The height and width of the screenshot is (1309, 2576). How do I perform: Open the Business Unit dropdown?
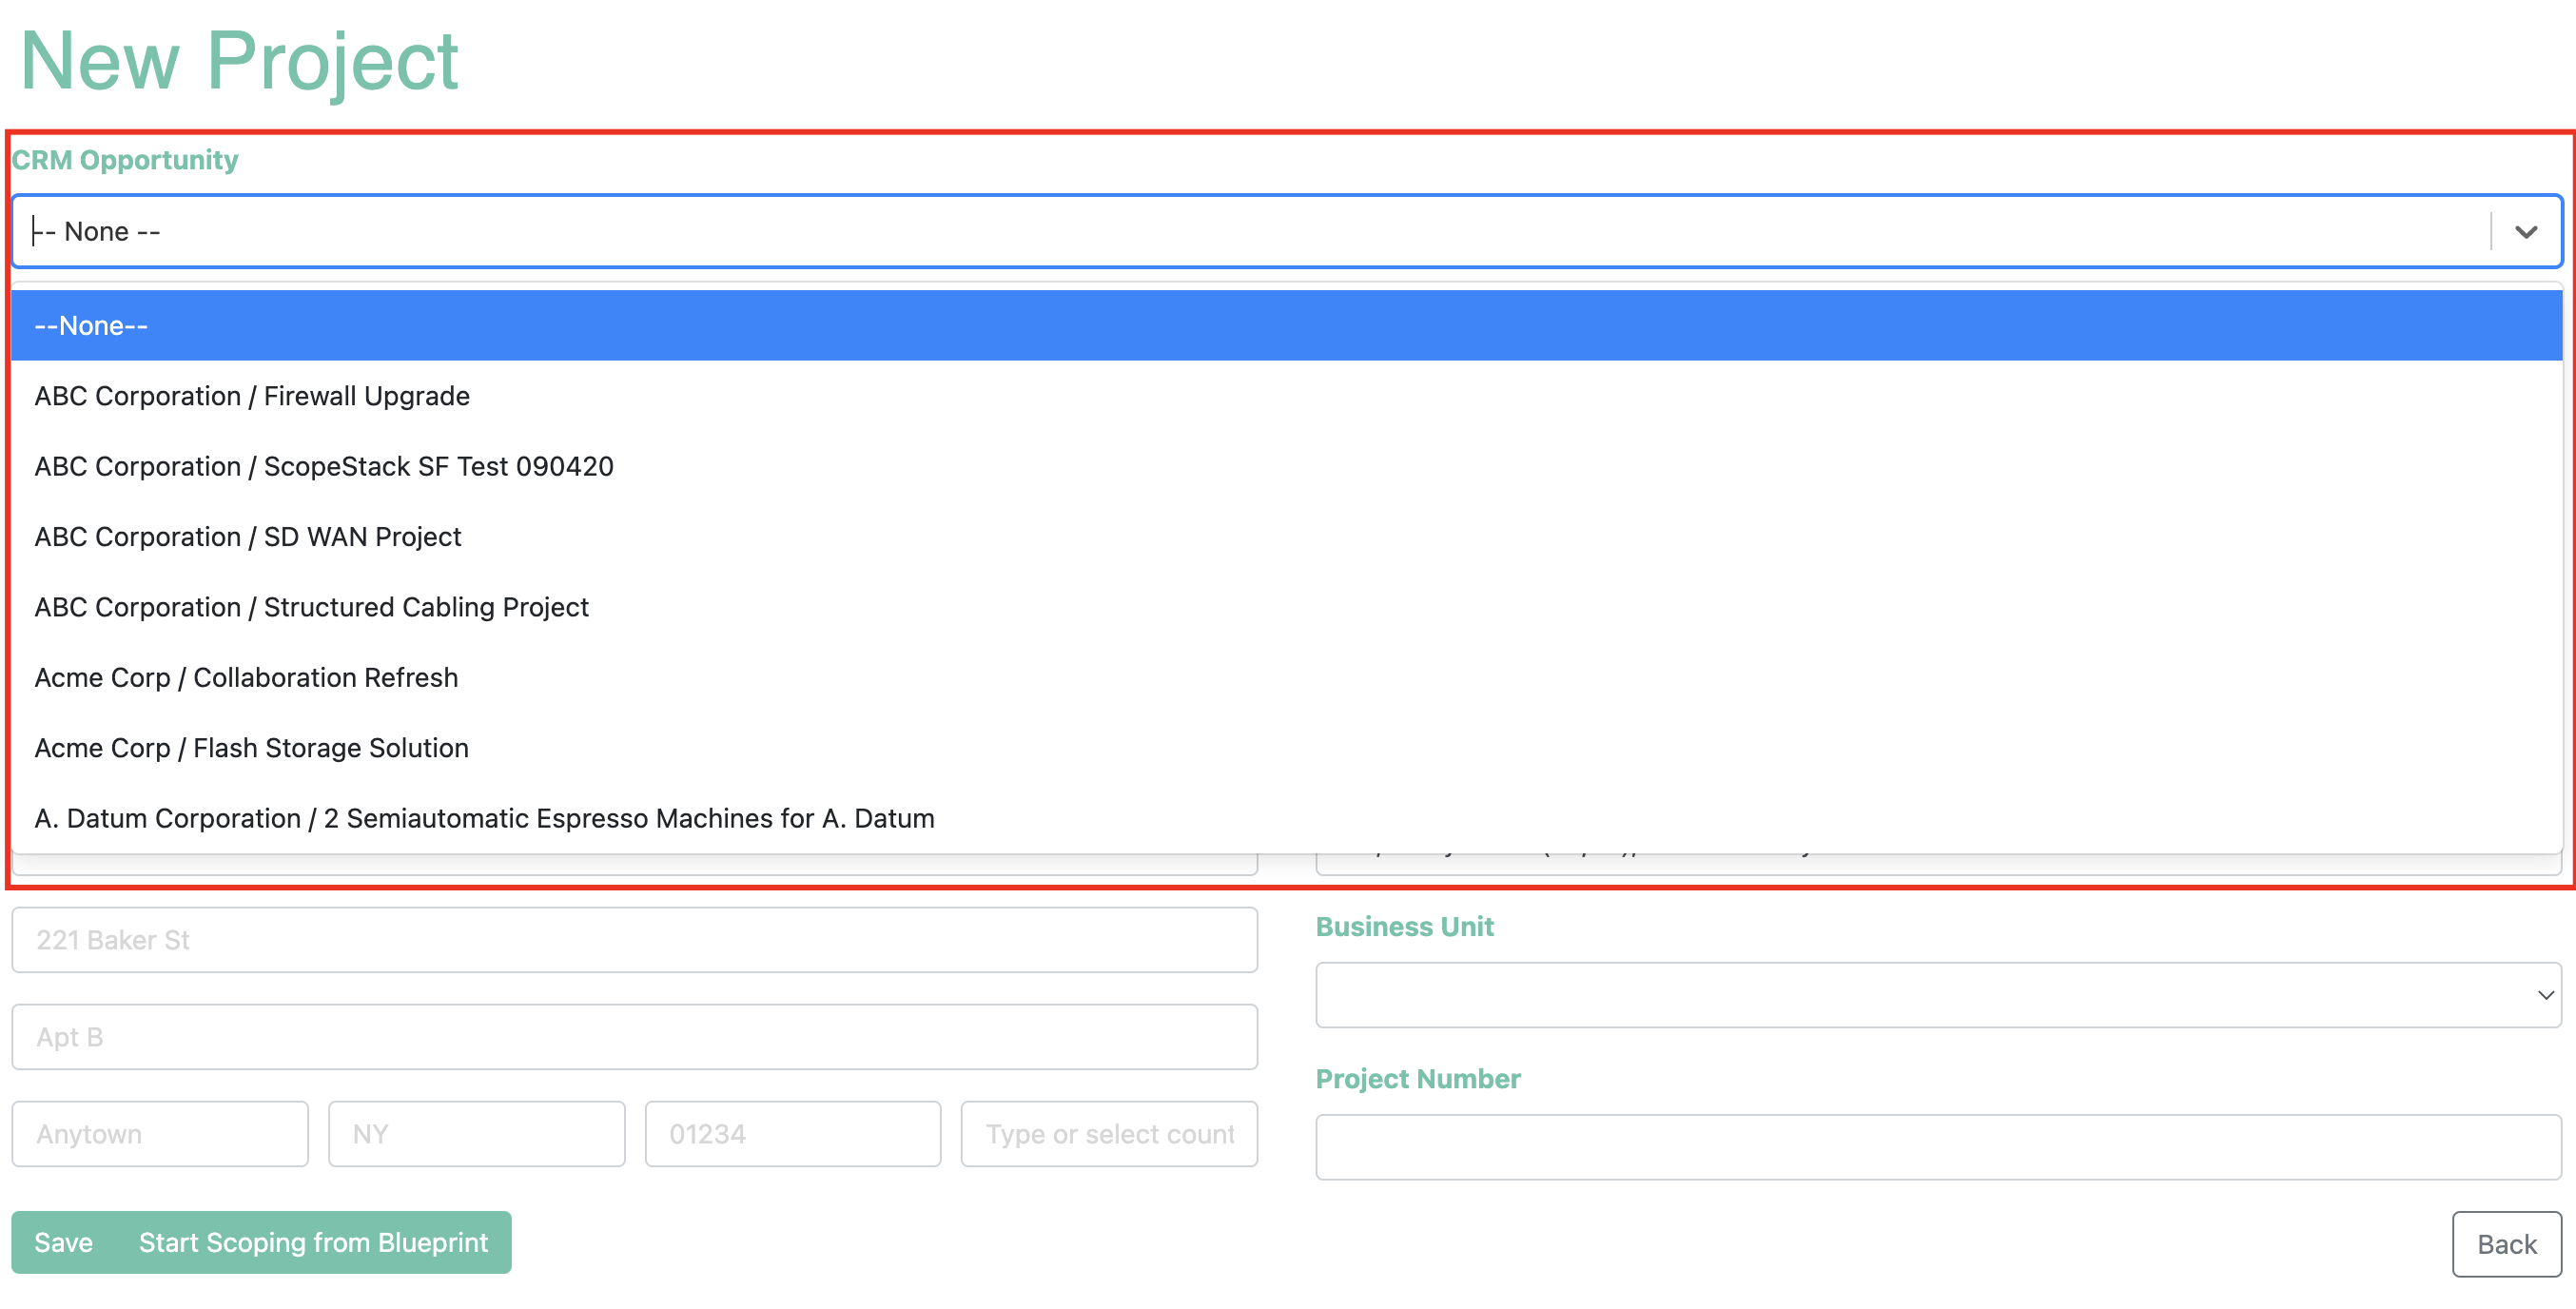1938,995
